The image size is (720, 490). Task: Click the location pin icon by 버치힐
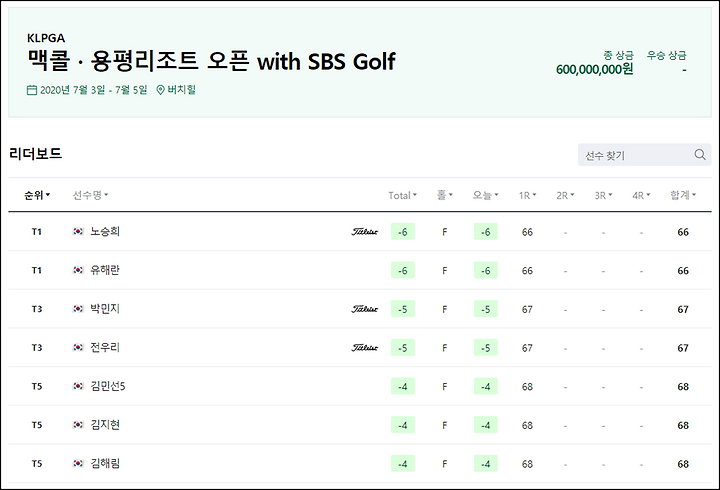160,90
